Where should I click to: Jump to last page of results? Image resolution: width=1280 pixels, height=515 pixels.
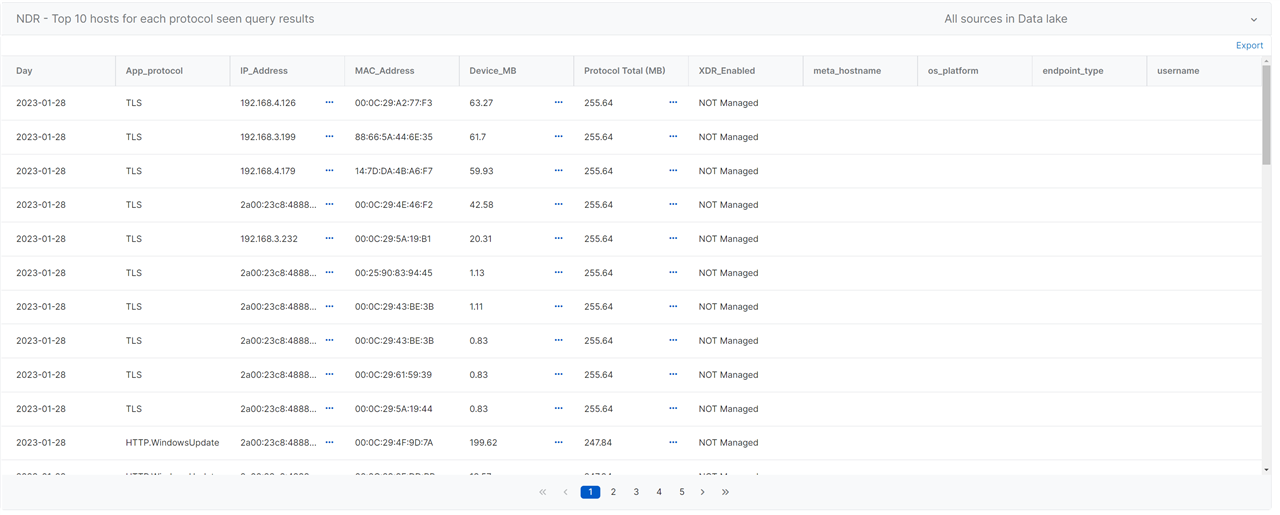(726, 492)
